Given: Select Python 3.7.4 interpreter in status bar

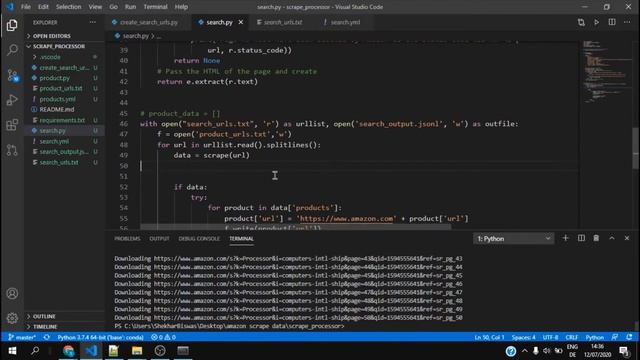Looking at the screenshot, I should pos(100,337).
